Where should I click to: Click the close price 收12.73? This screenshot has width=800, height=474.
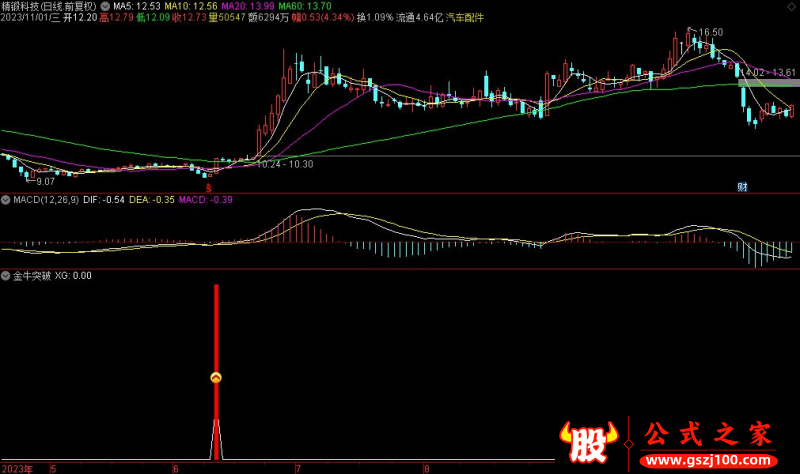click(x=189, y=17)
